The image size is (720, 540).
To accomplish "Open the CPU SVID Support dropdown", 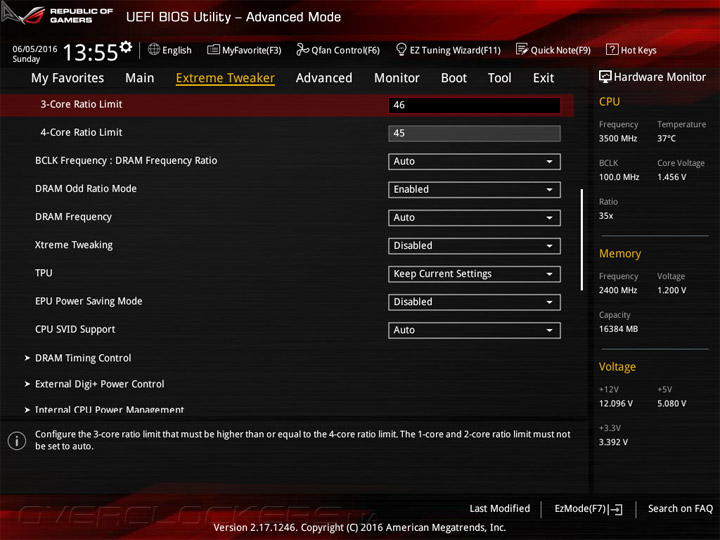I will tap(474, 330).
